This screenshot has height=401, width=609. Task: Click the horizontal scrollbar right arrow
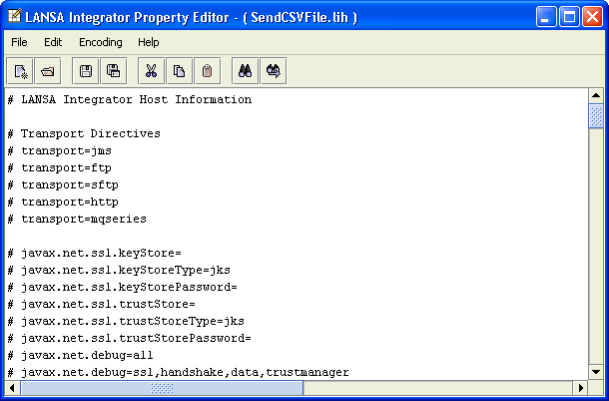pyautogui.click(x=581, y=387)
